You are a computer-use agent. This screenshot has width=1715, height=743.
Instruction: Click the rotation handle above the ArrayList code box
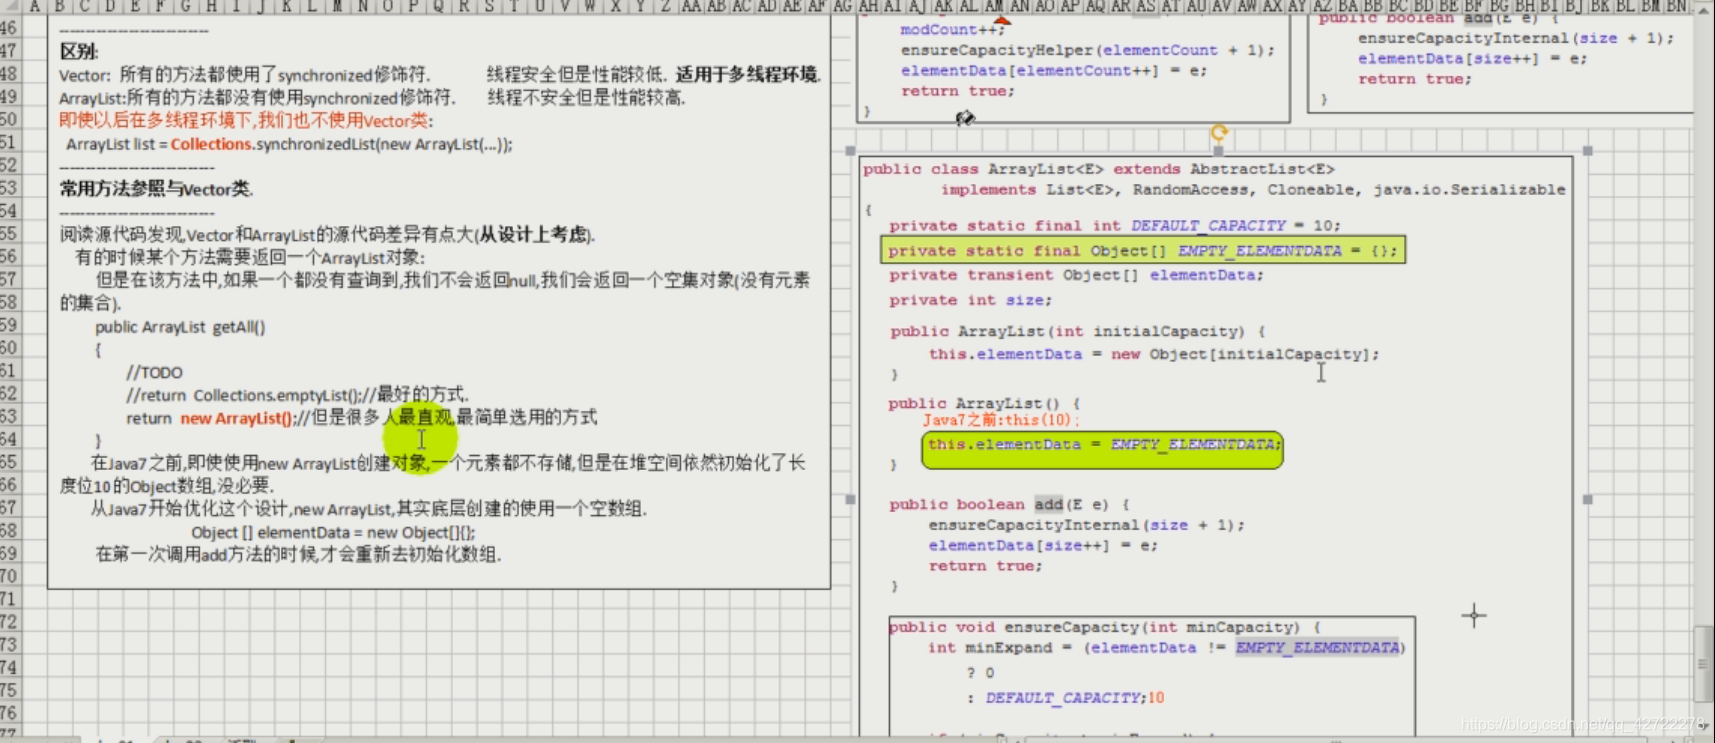pos(1219,132)
